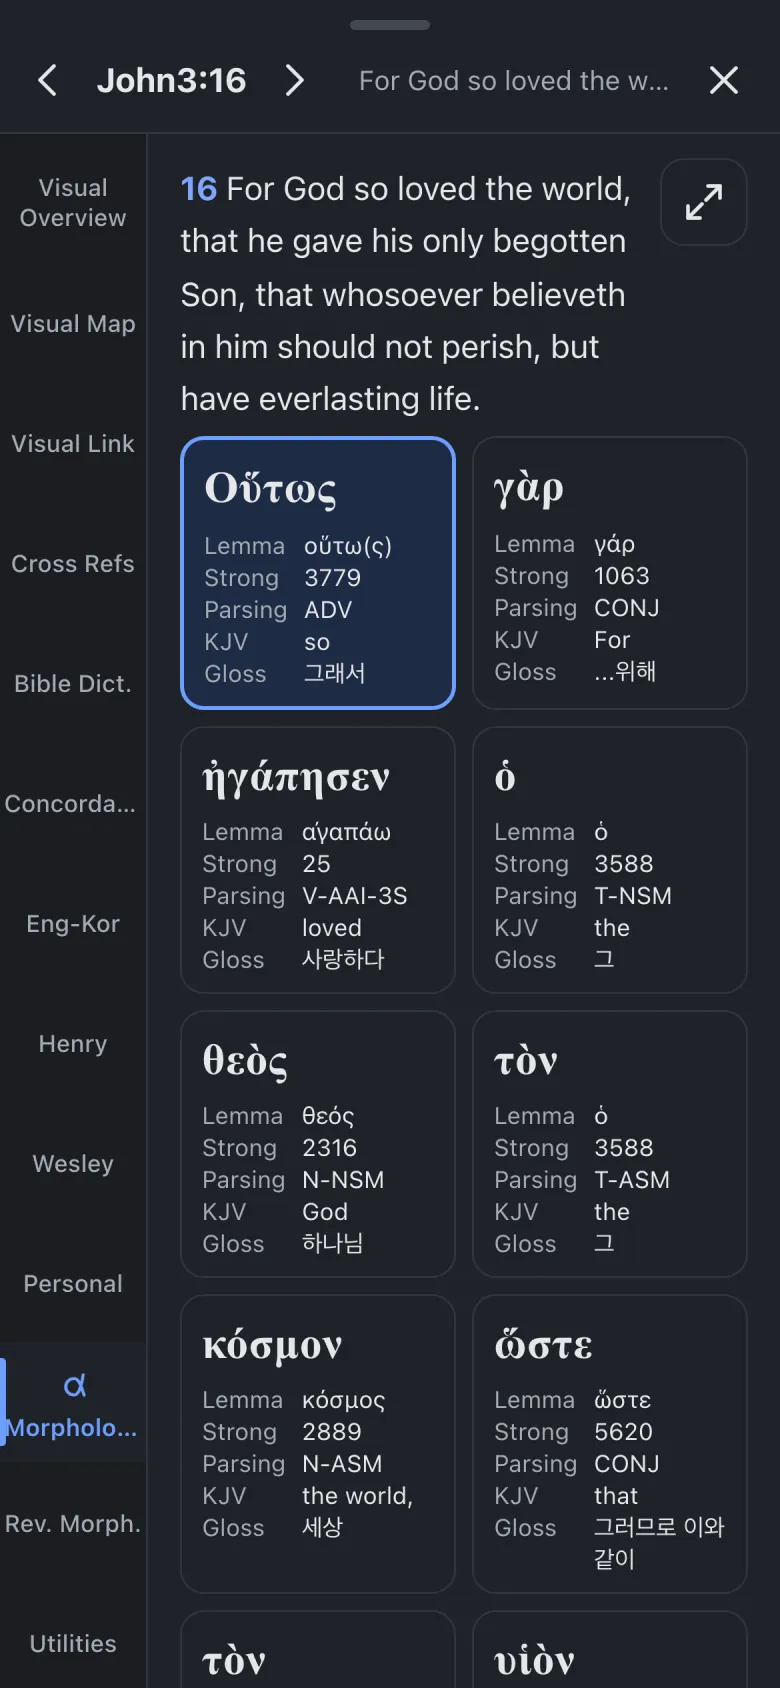Screen dimensions: 780x1688
Task: Tap the alpha Morphology icon in sidebar
Action: (x=74, y=1386)
